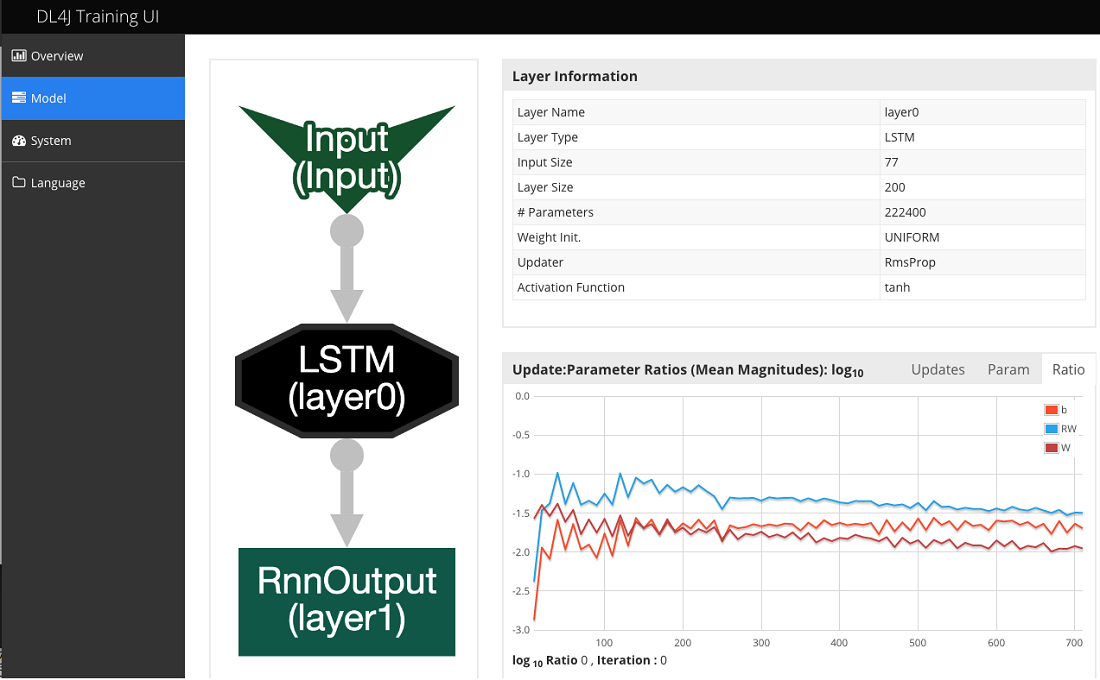Click the 'Activation Function' row label
Screen dimensions: 1100x680
pos(570,287)
